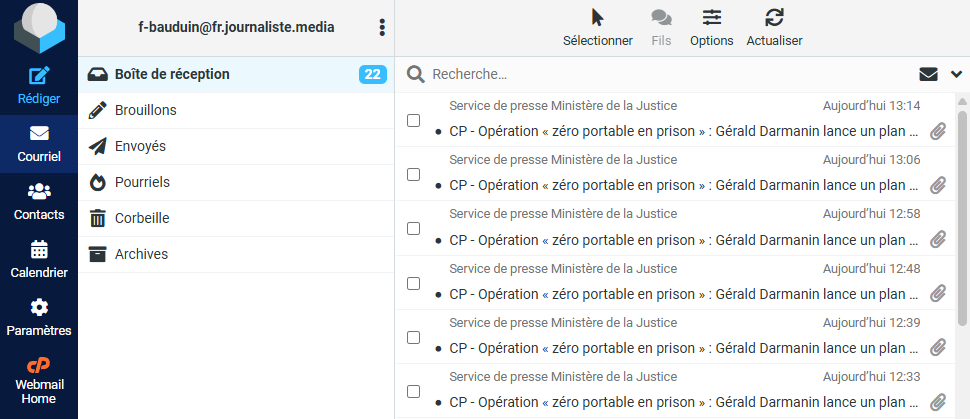Switch to the Envoyés folder

(x=140, y=146)
